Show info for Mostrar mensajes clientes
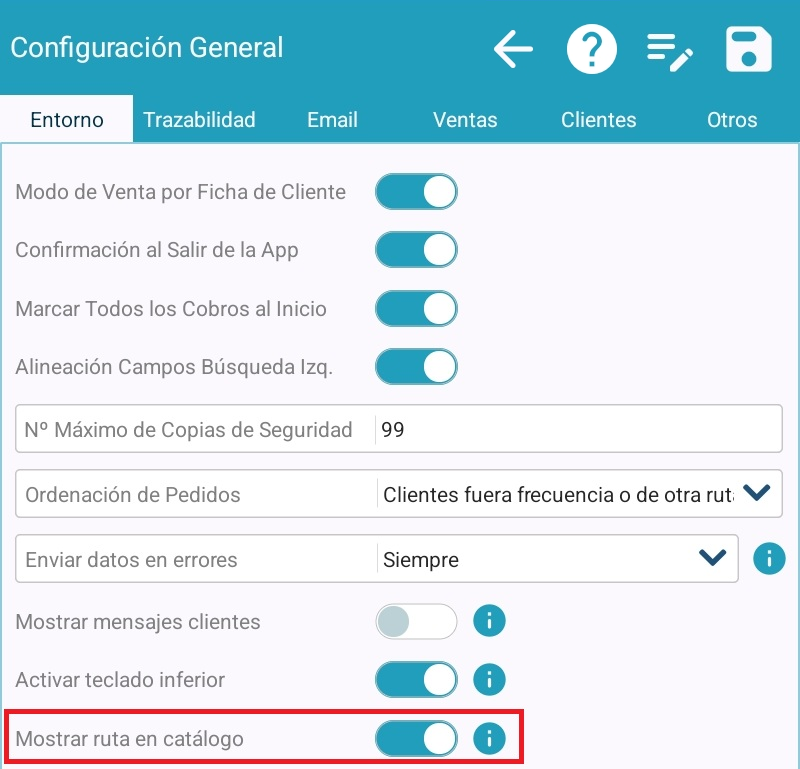800x769 pixels. (489, 621)
